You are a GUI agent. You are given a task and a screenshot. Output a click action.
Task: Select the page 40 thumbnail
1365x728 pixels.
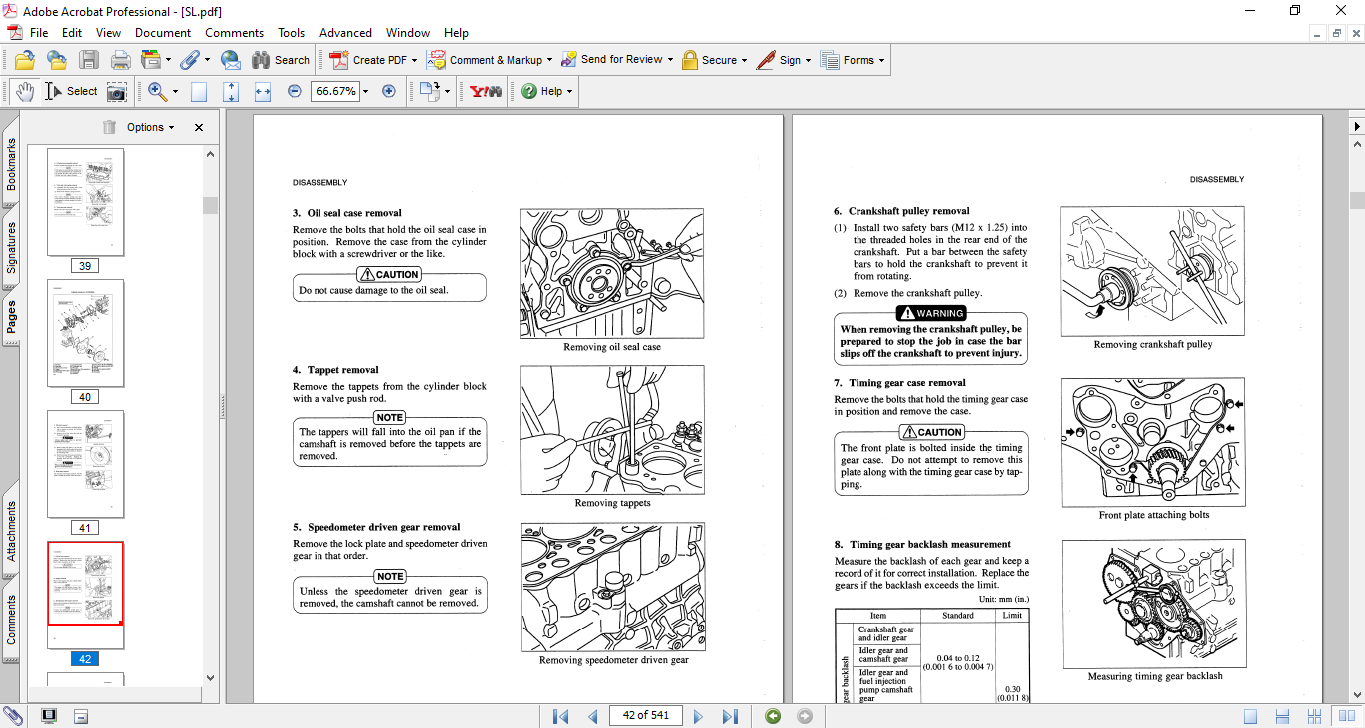coord(86,333)
